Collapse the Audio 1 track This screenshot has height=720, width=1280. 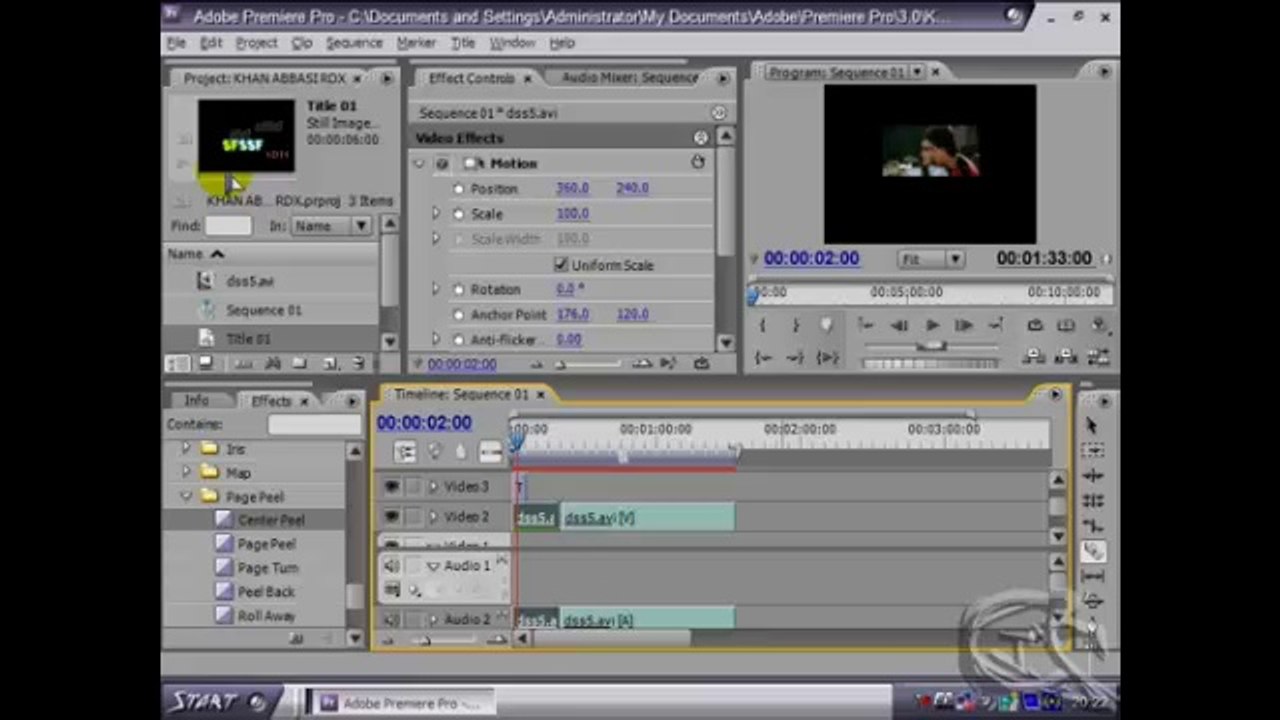(433, 566)
